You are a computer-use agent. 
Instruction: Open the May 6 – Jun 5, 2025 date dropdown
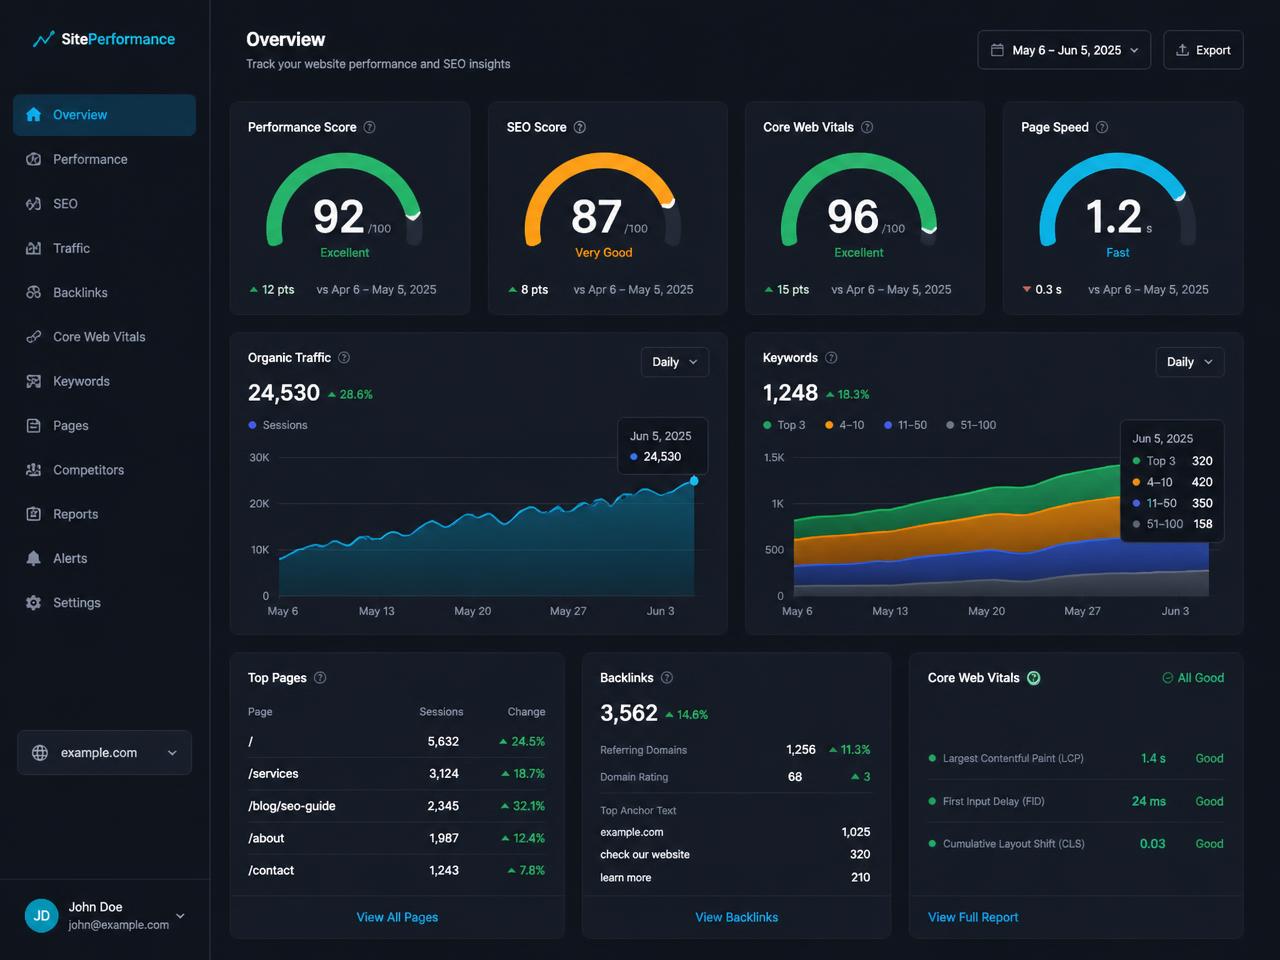1064,50
